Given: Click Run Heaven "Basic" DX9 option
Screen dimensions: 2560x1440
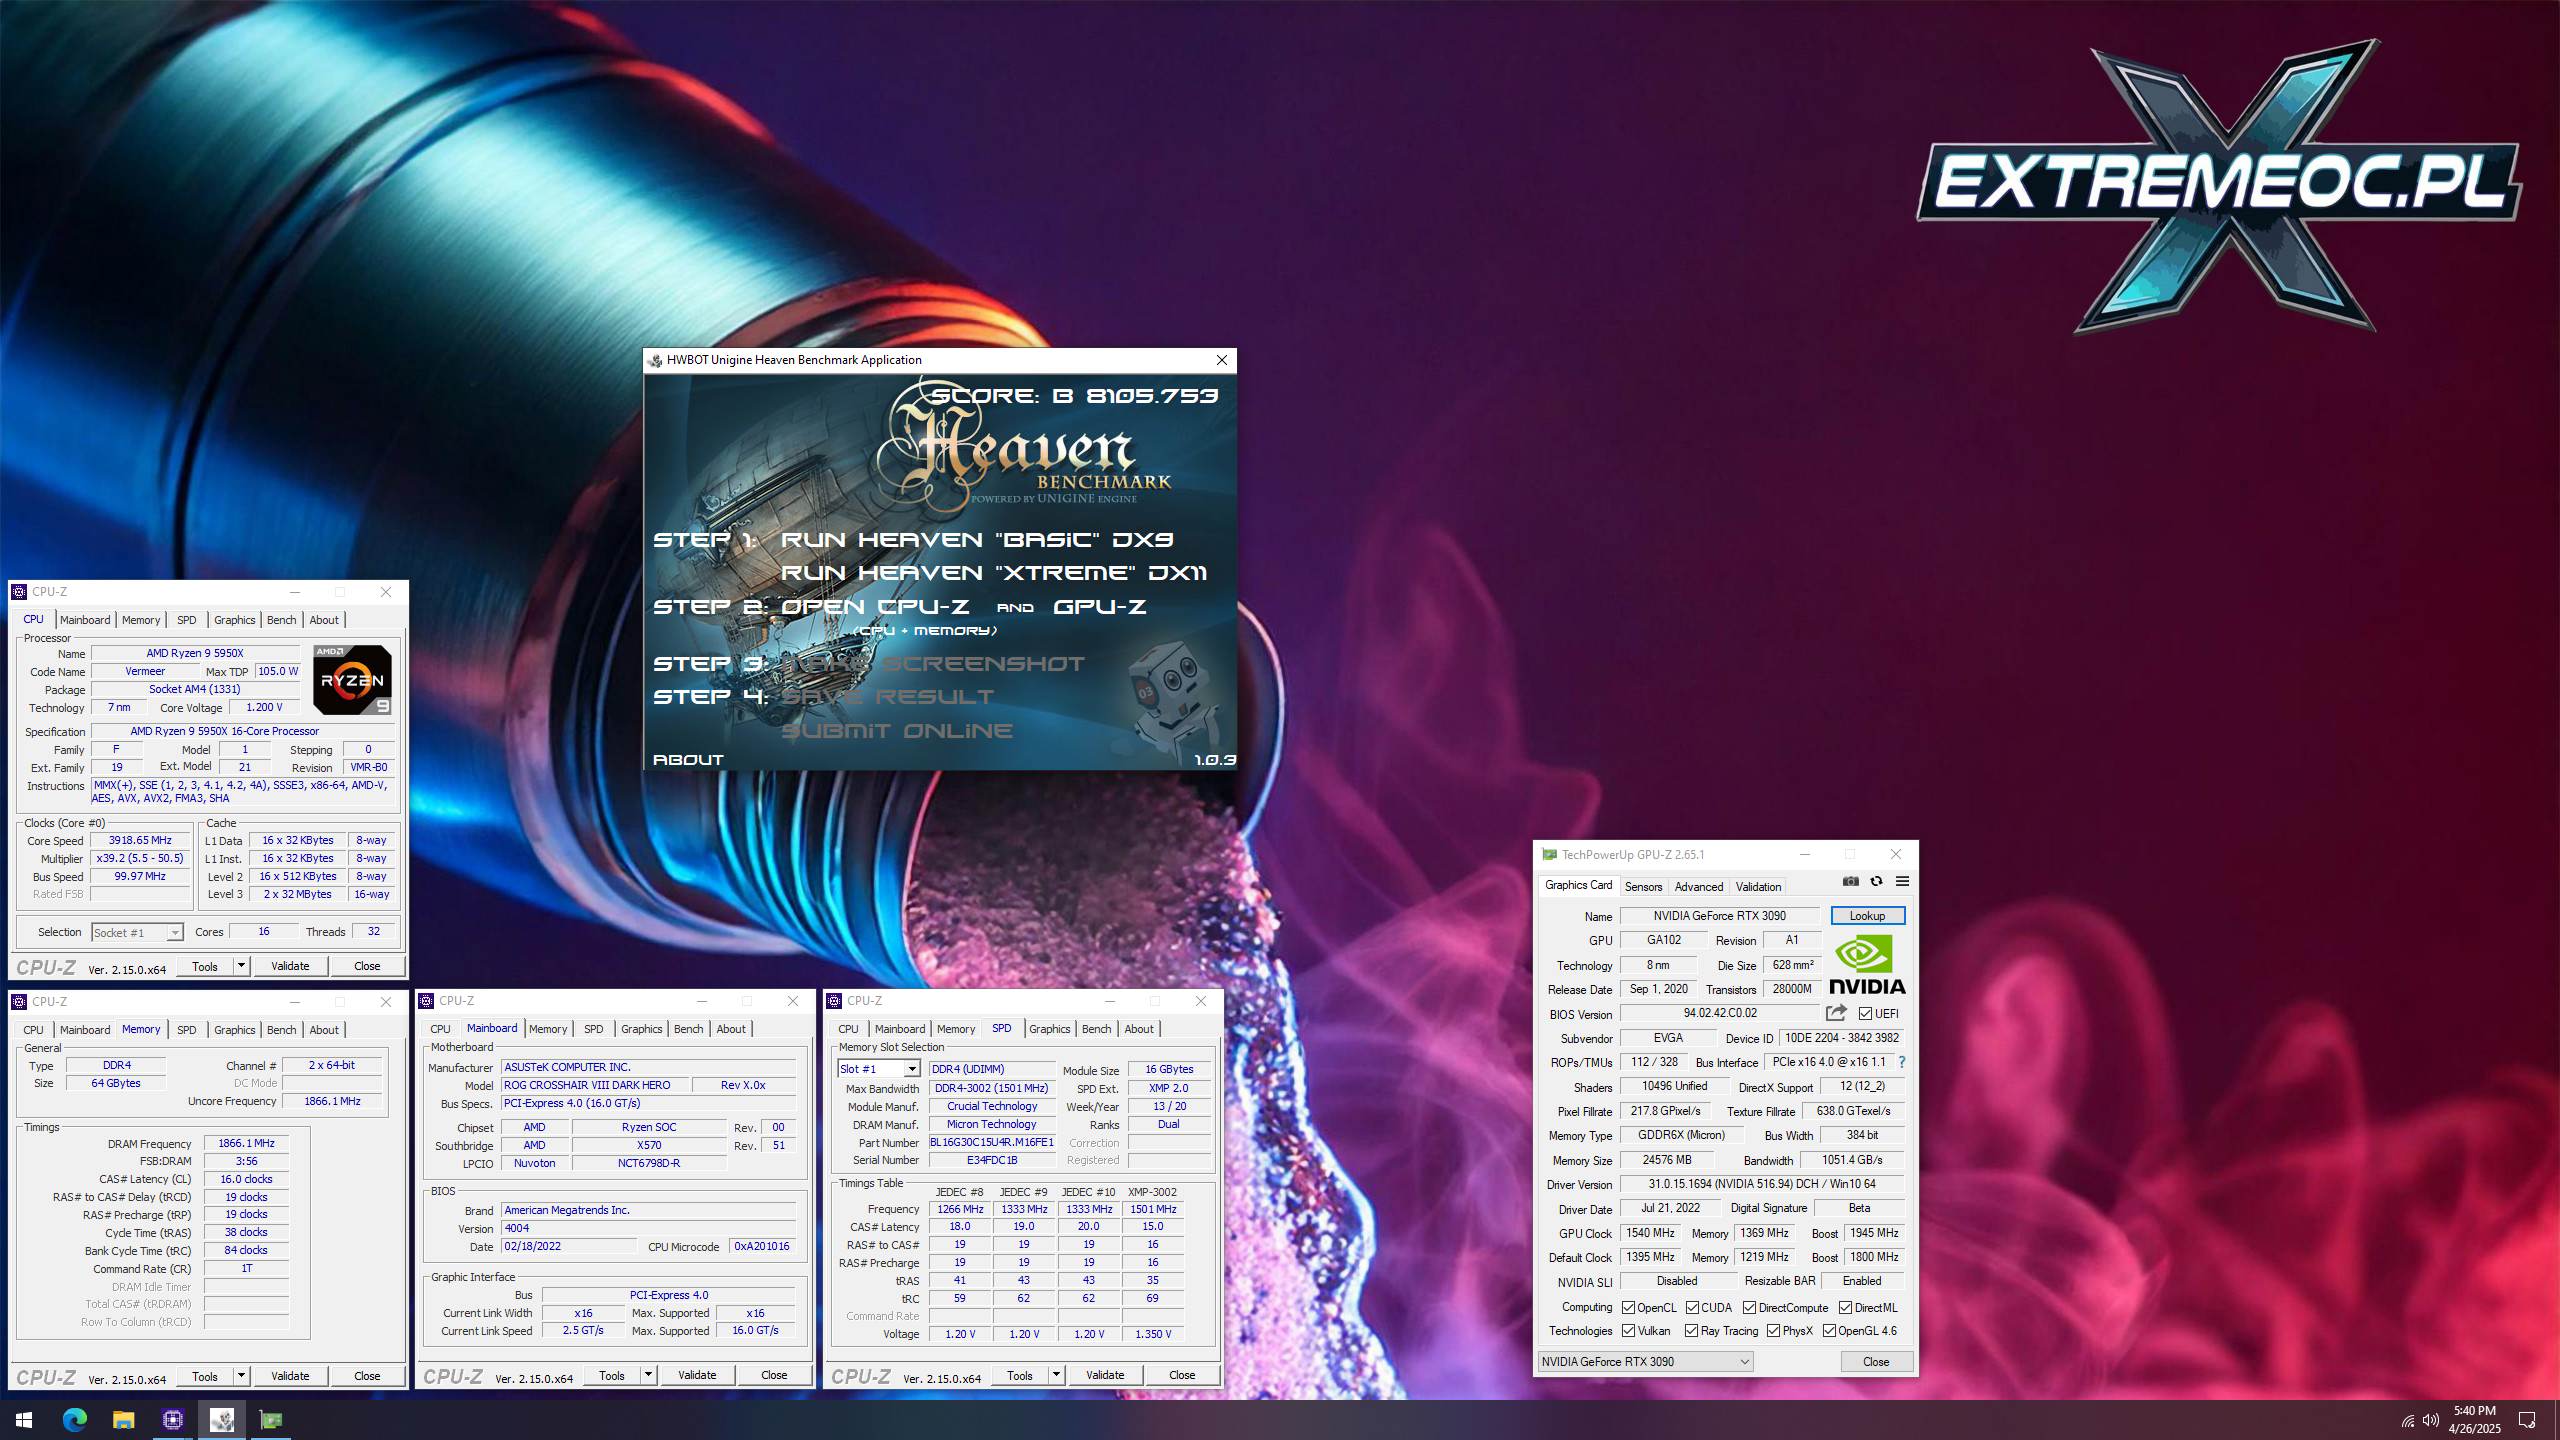Looking at the screenshot, I should click(976, 540).
